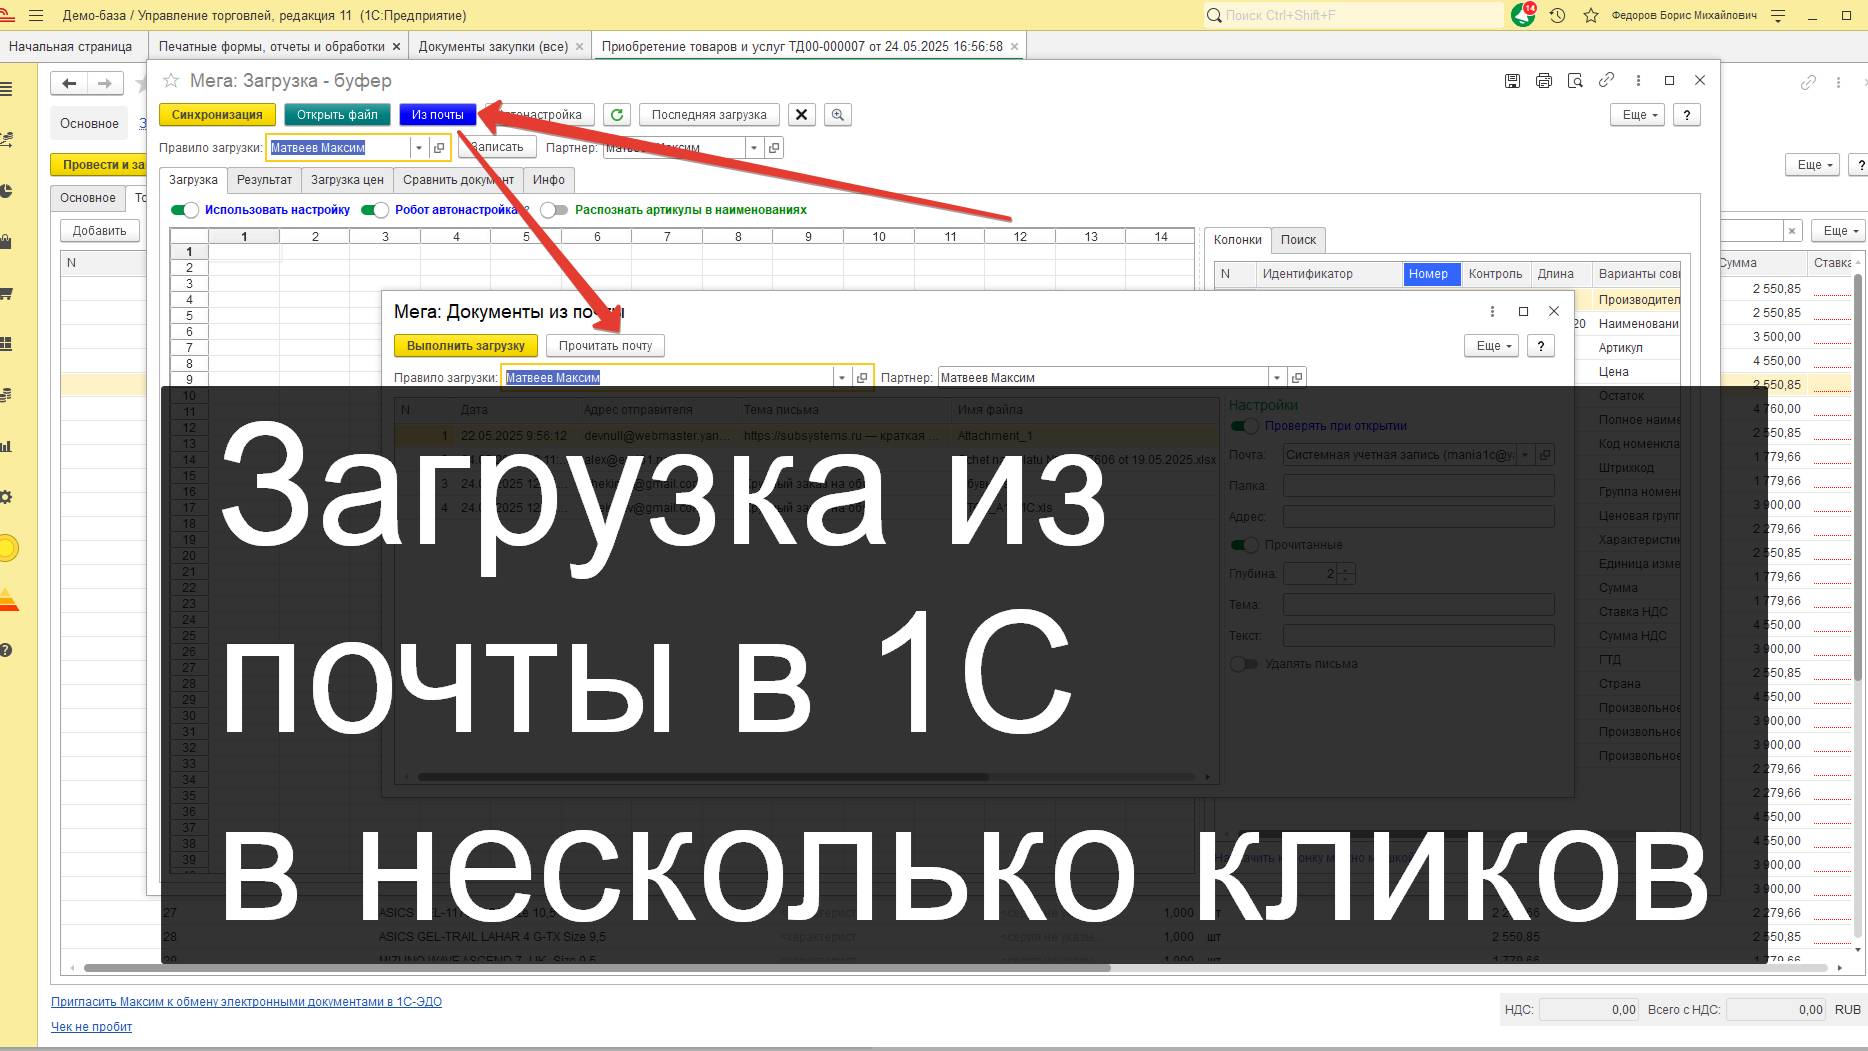Expand the Правило загрузки dropdown arrow
This screenshot has height=1051, width=1868.
419,147
